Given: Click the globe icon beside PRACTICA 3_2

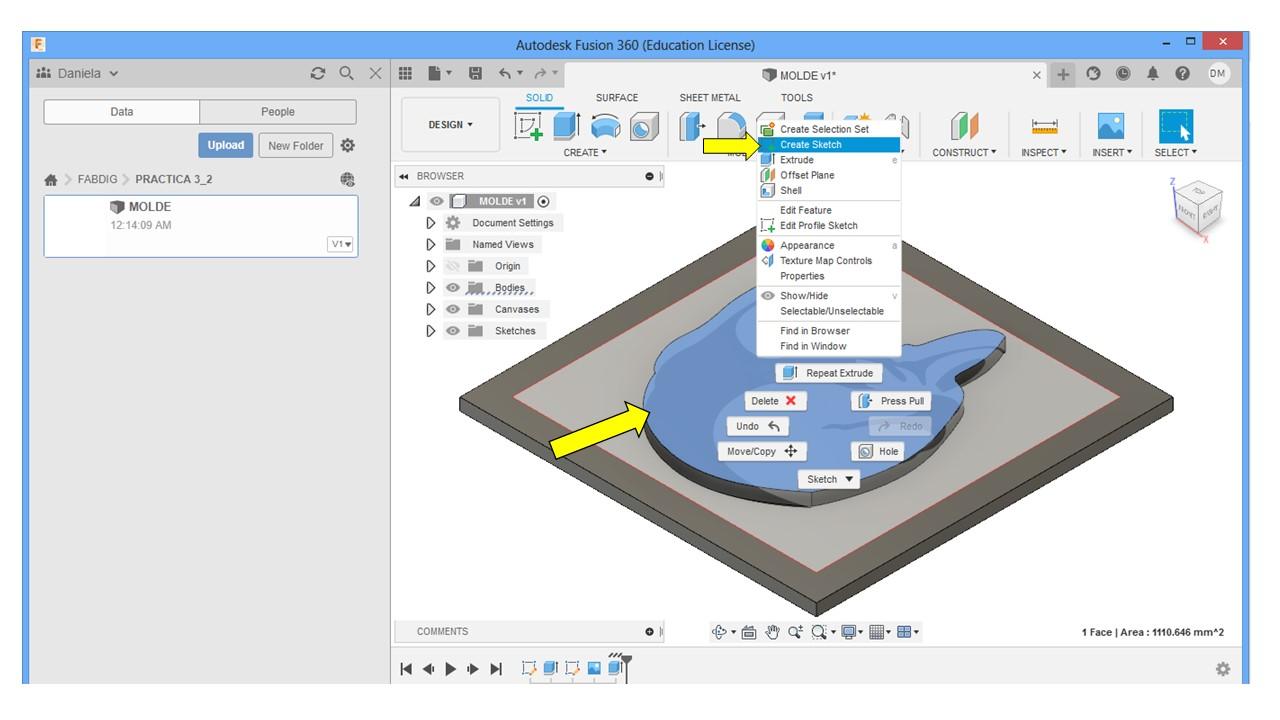Looking at the screenshot, I should click(x=347, y=179).
